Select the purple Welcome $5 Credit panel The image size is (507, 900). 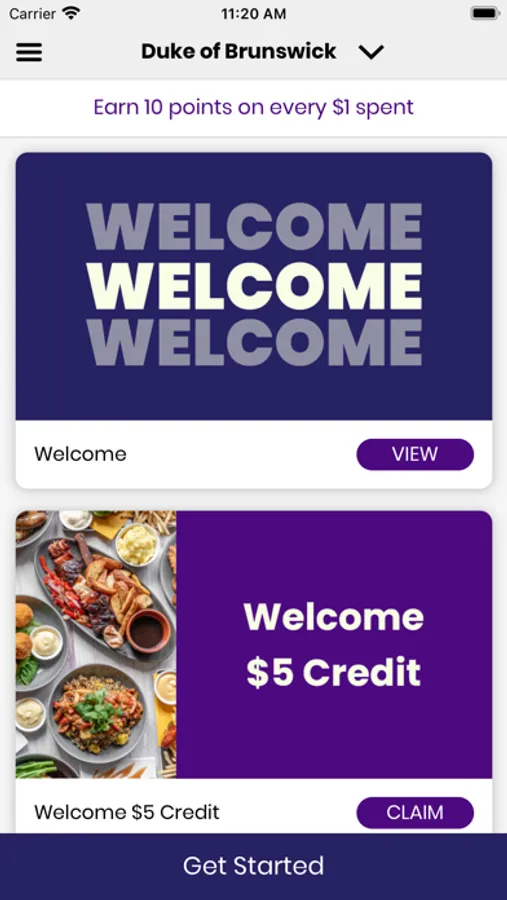334,645
